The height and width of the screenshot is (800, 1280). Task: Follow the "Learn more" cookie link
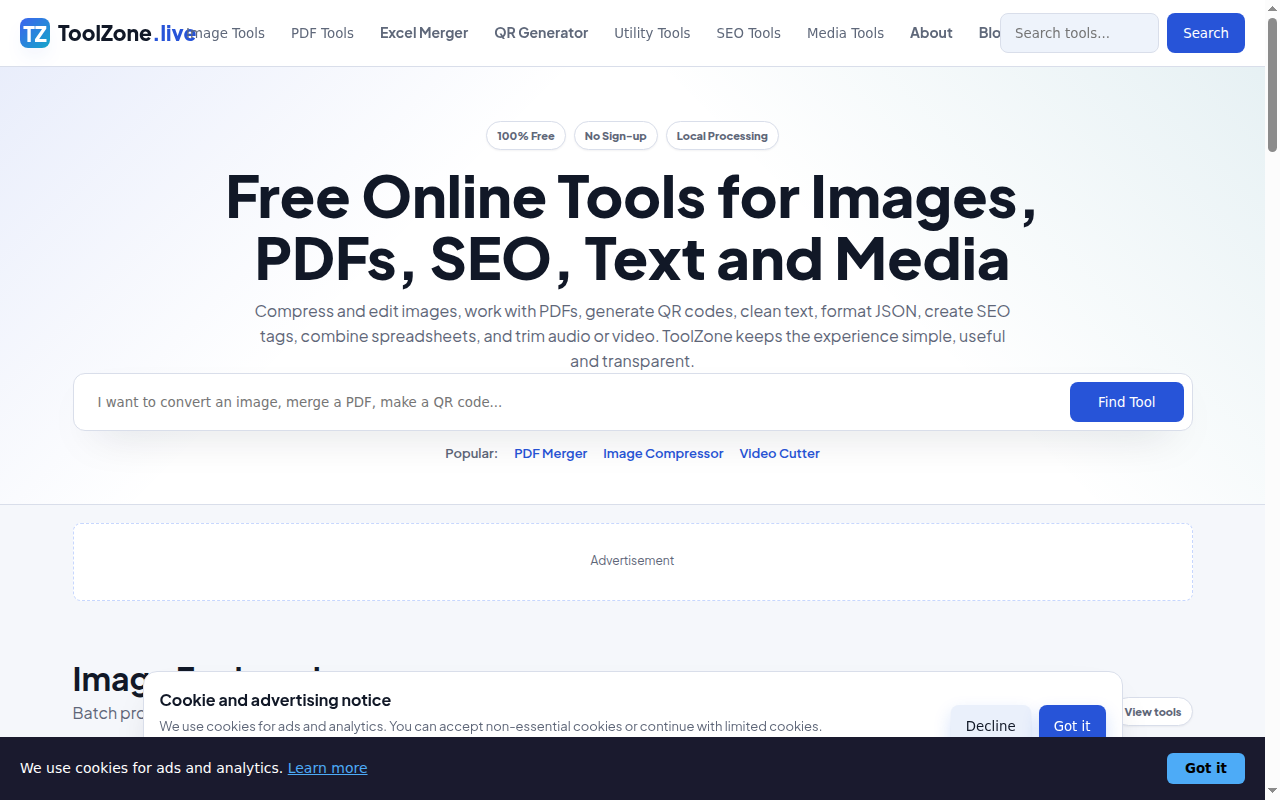[327, 768]
